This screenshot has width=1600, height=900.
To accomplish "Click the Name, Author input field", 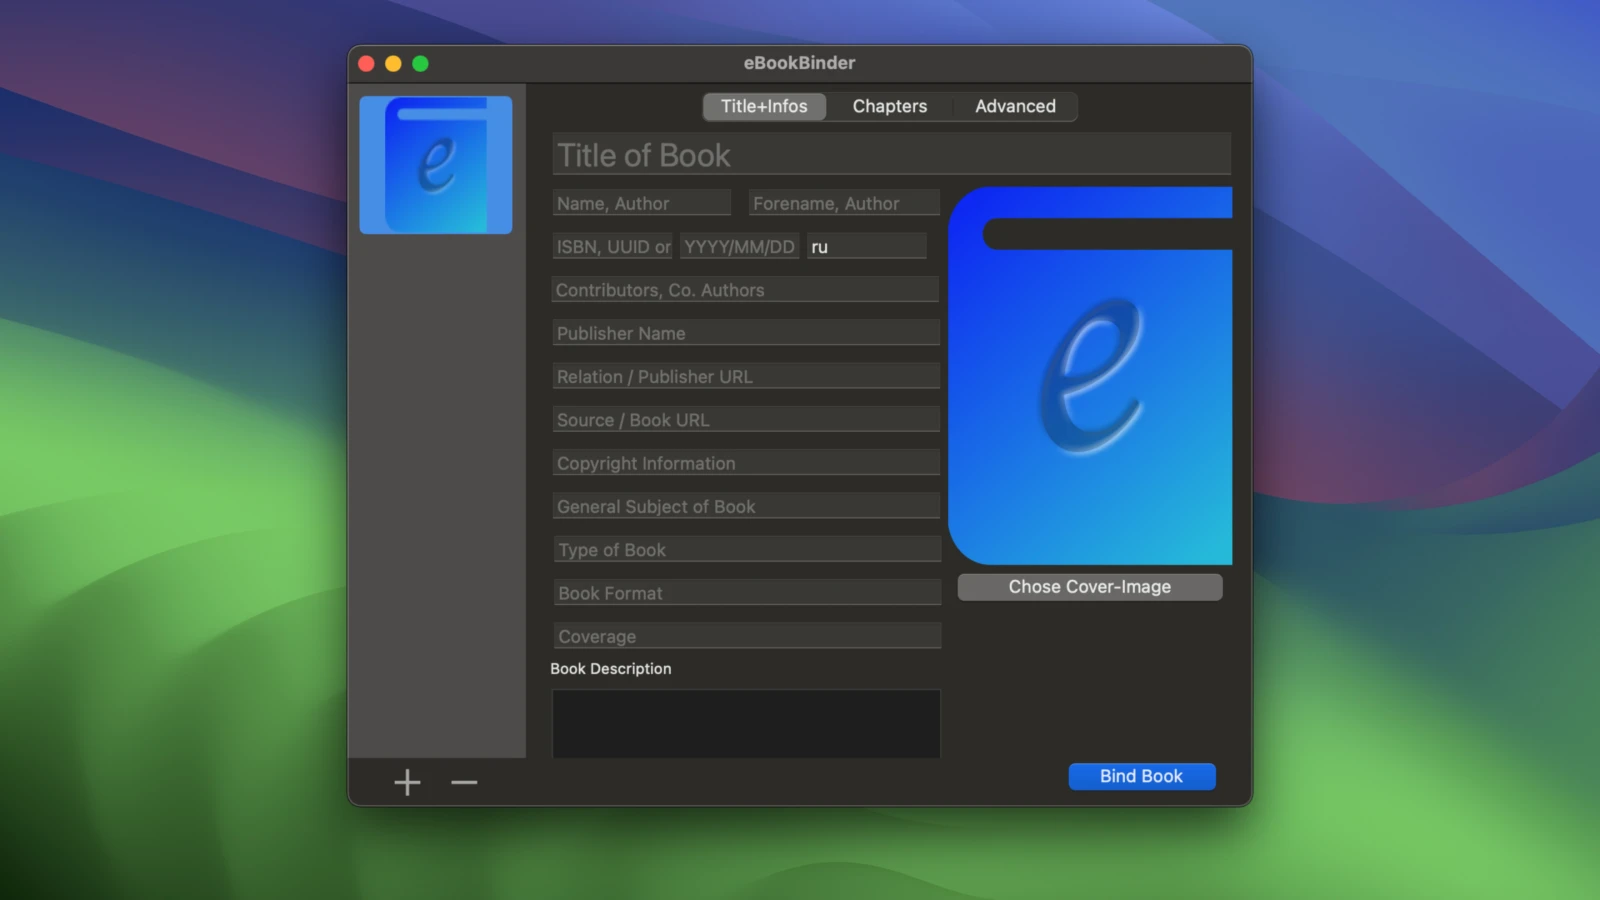I will pos(641,203).
